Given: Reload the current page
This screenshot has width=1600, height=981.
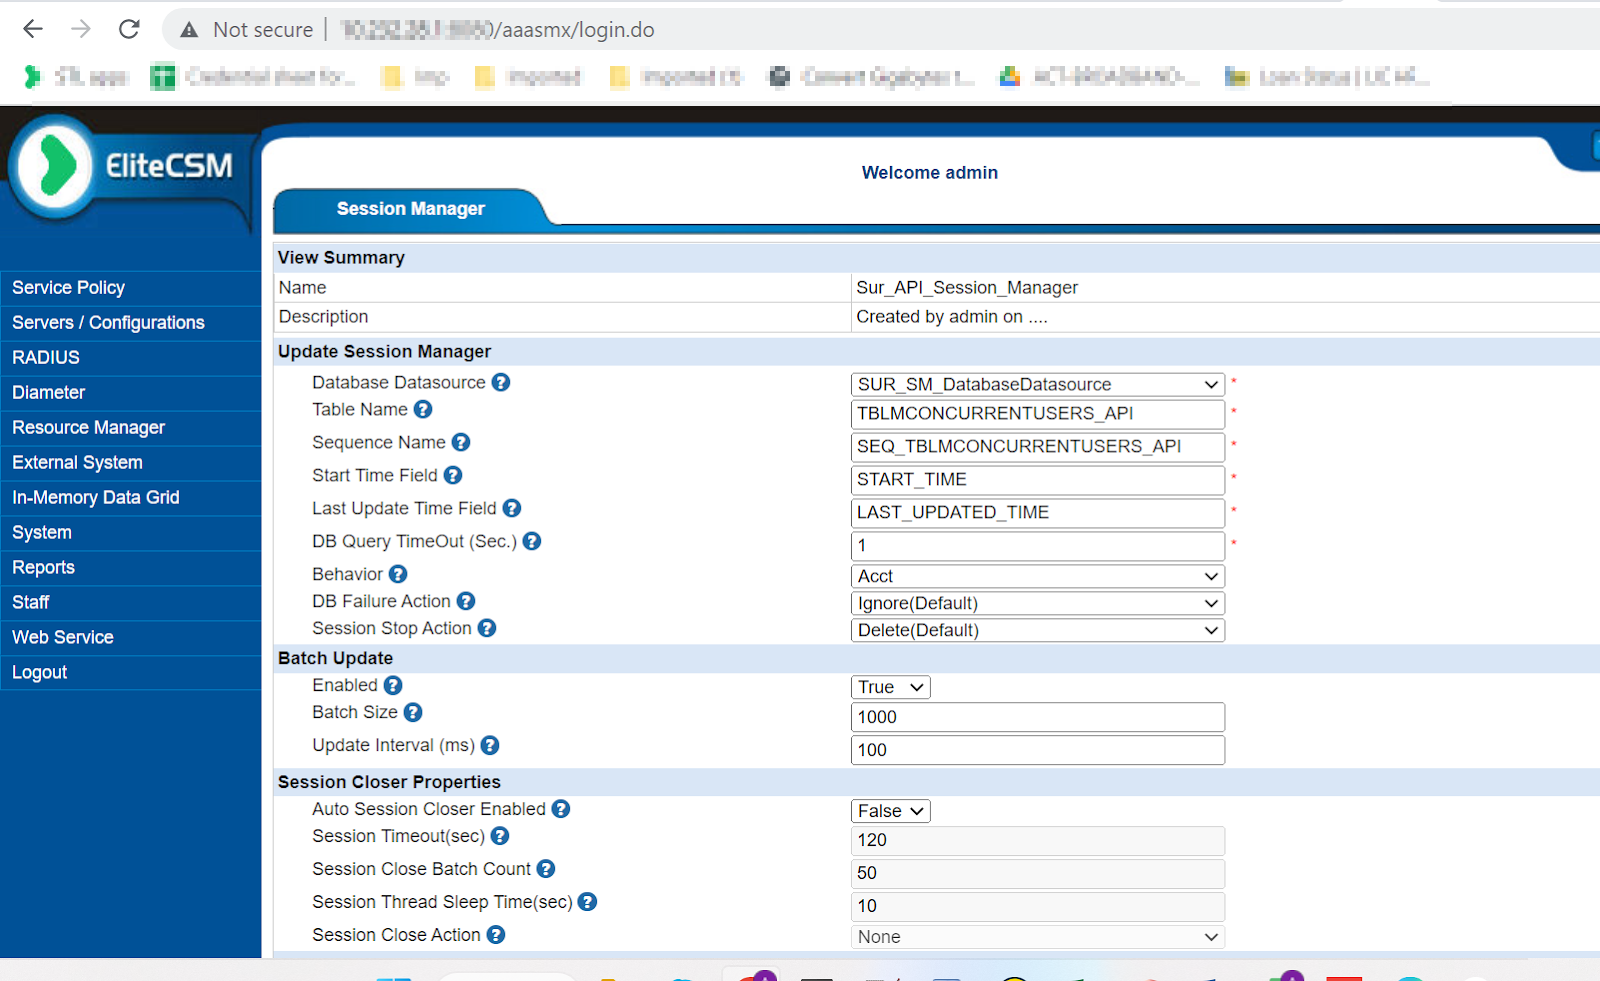Looking at the screenshot, I should [x=129, y=29].
